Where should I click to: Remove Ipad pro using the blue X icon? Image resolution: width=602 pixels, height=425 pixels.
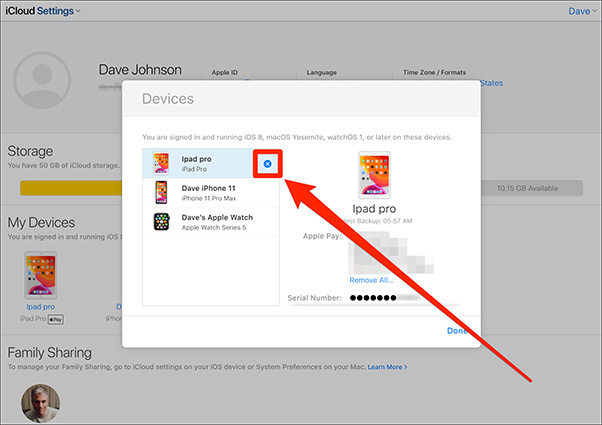[268, 164]
